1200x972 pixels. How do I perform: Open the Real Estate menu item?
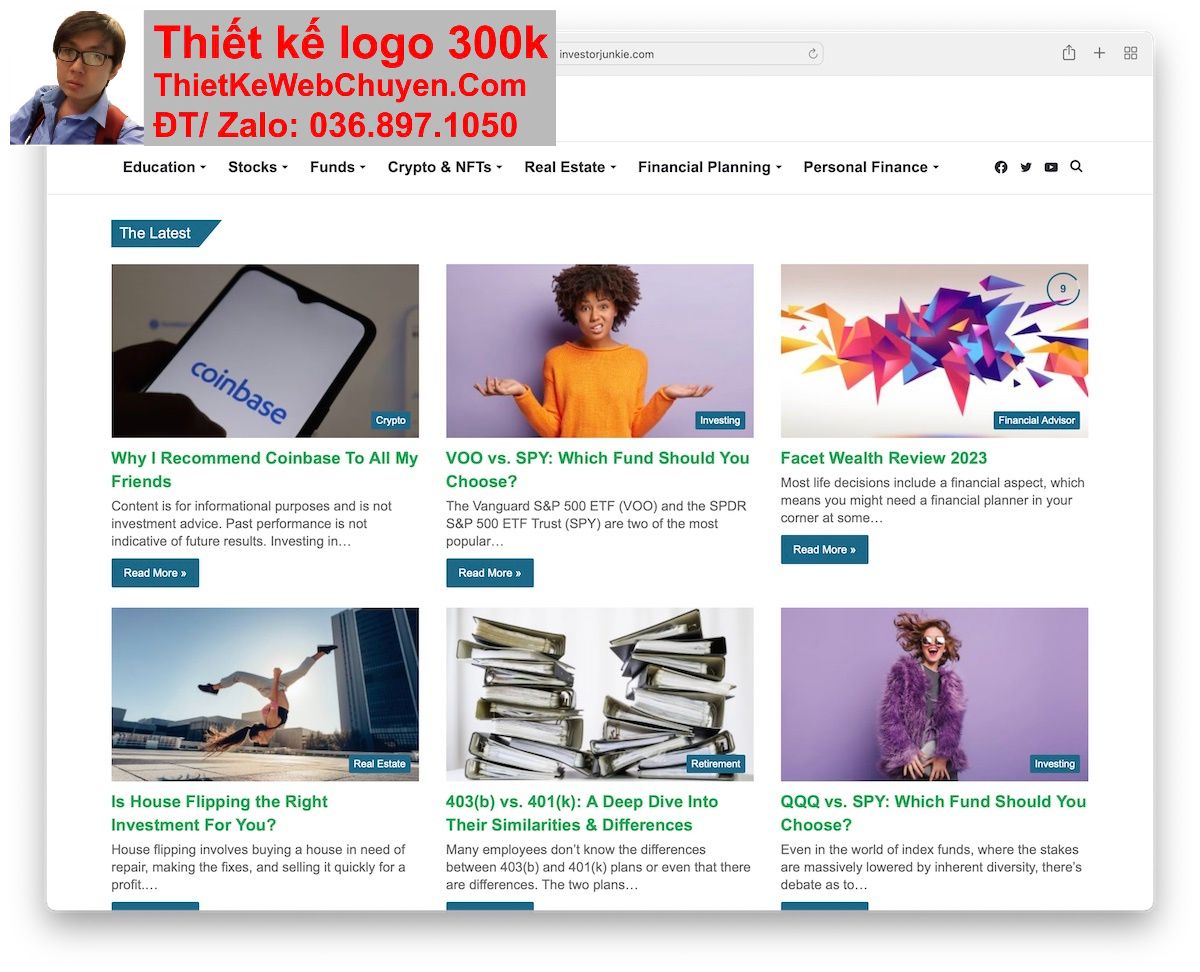click(570, 167)
